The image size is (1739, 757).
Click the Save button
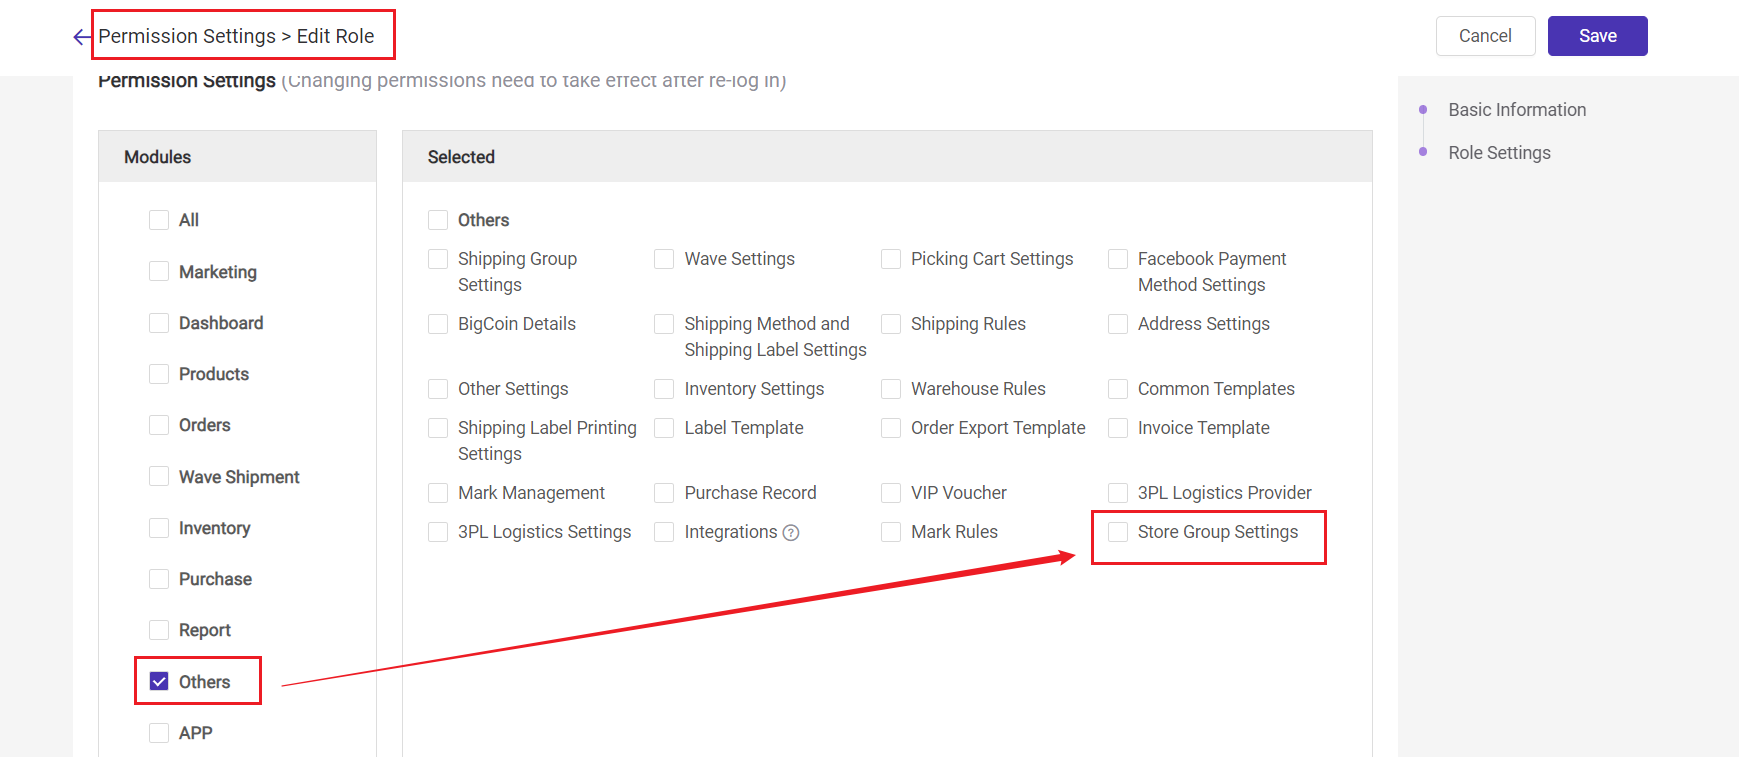[x=1597, y=36]
